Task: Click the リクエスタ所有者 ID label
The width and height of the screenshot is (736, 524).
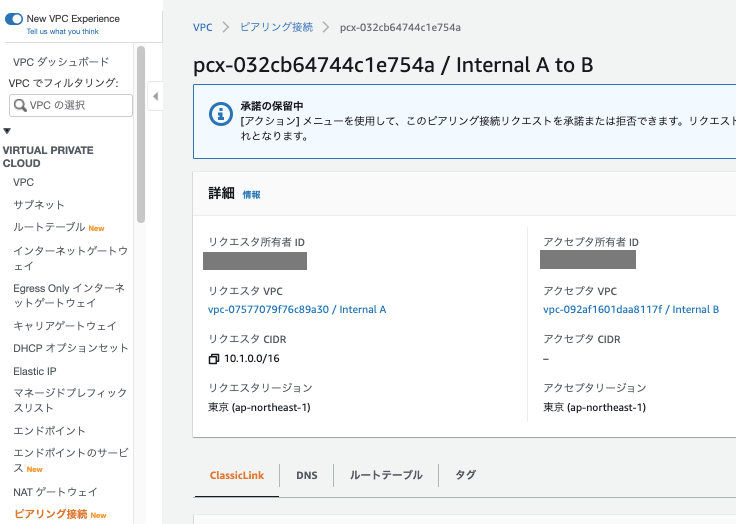Action: coord(256,242)
